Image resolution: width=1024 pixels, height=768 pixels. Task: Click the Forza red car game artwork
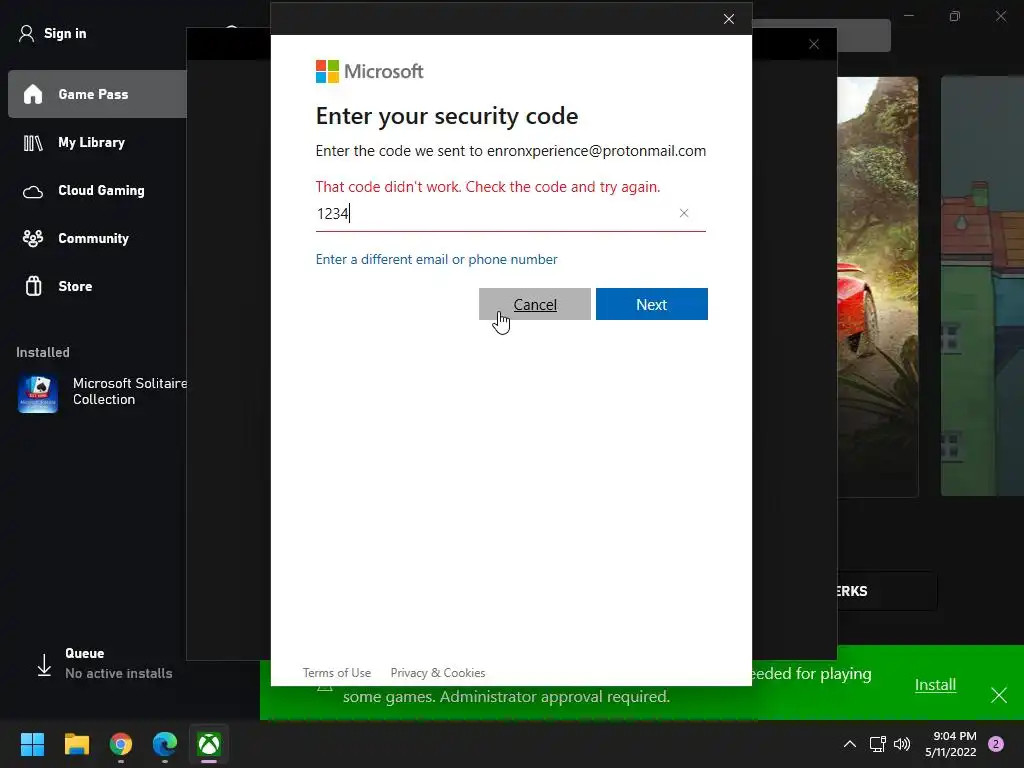(878, 287)
